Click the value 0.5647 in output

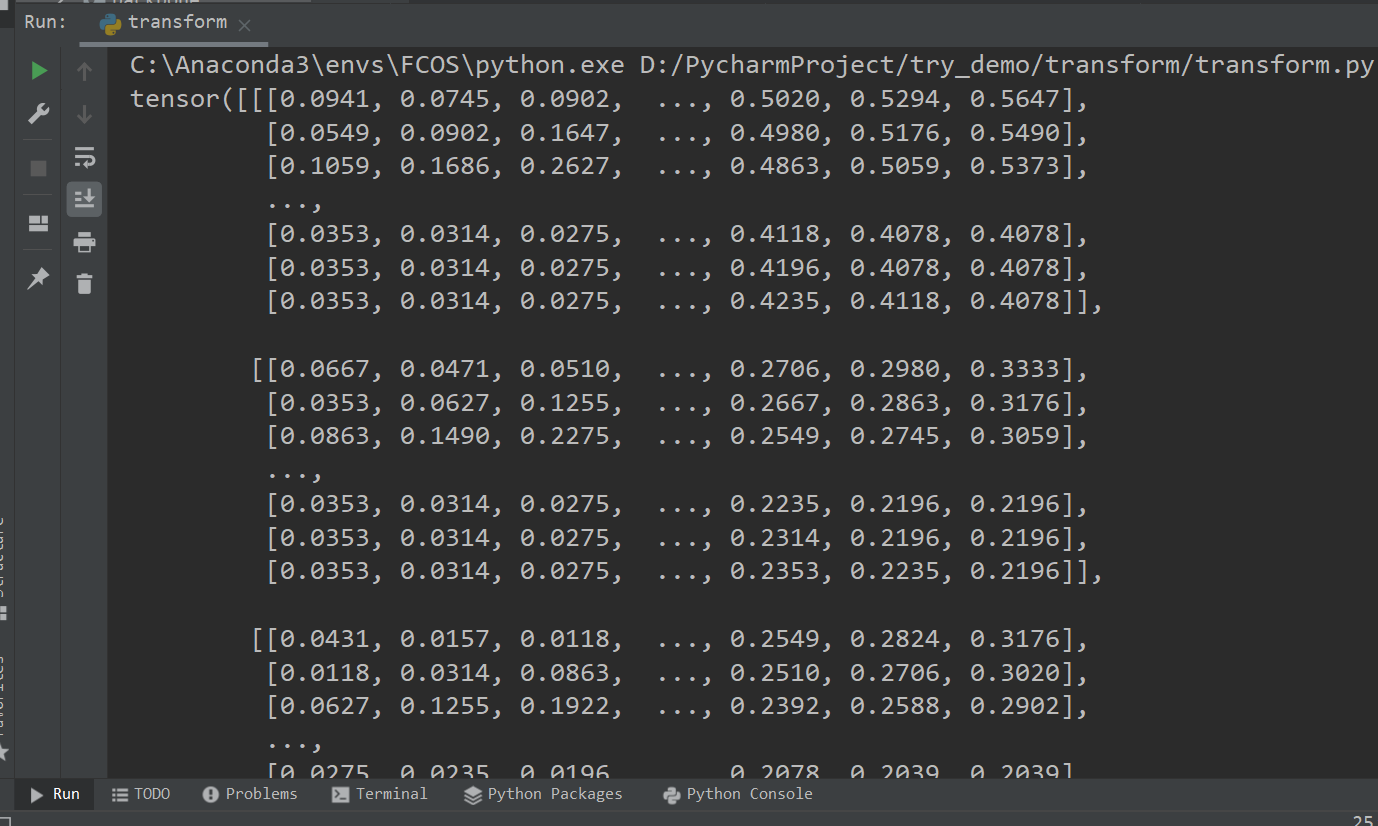tap(1015, 100)
